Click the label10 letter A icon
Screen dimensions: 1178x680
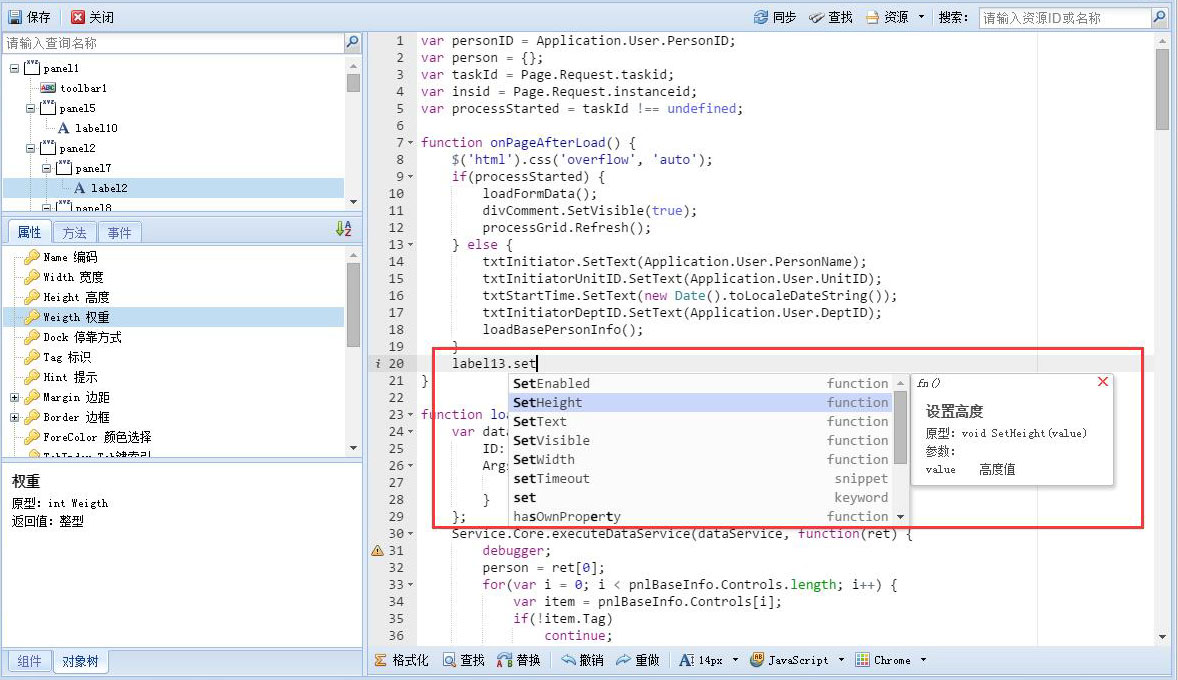point(64,128)
